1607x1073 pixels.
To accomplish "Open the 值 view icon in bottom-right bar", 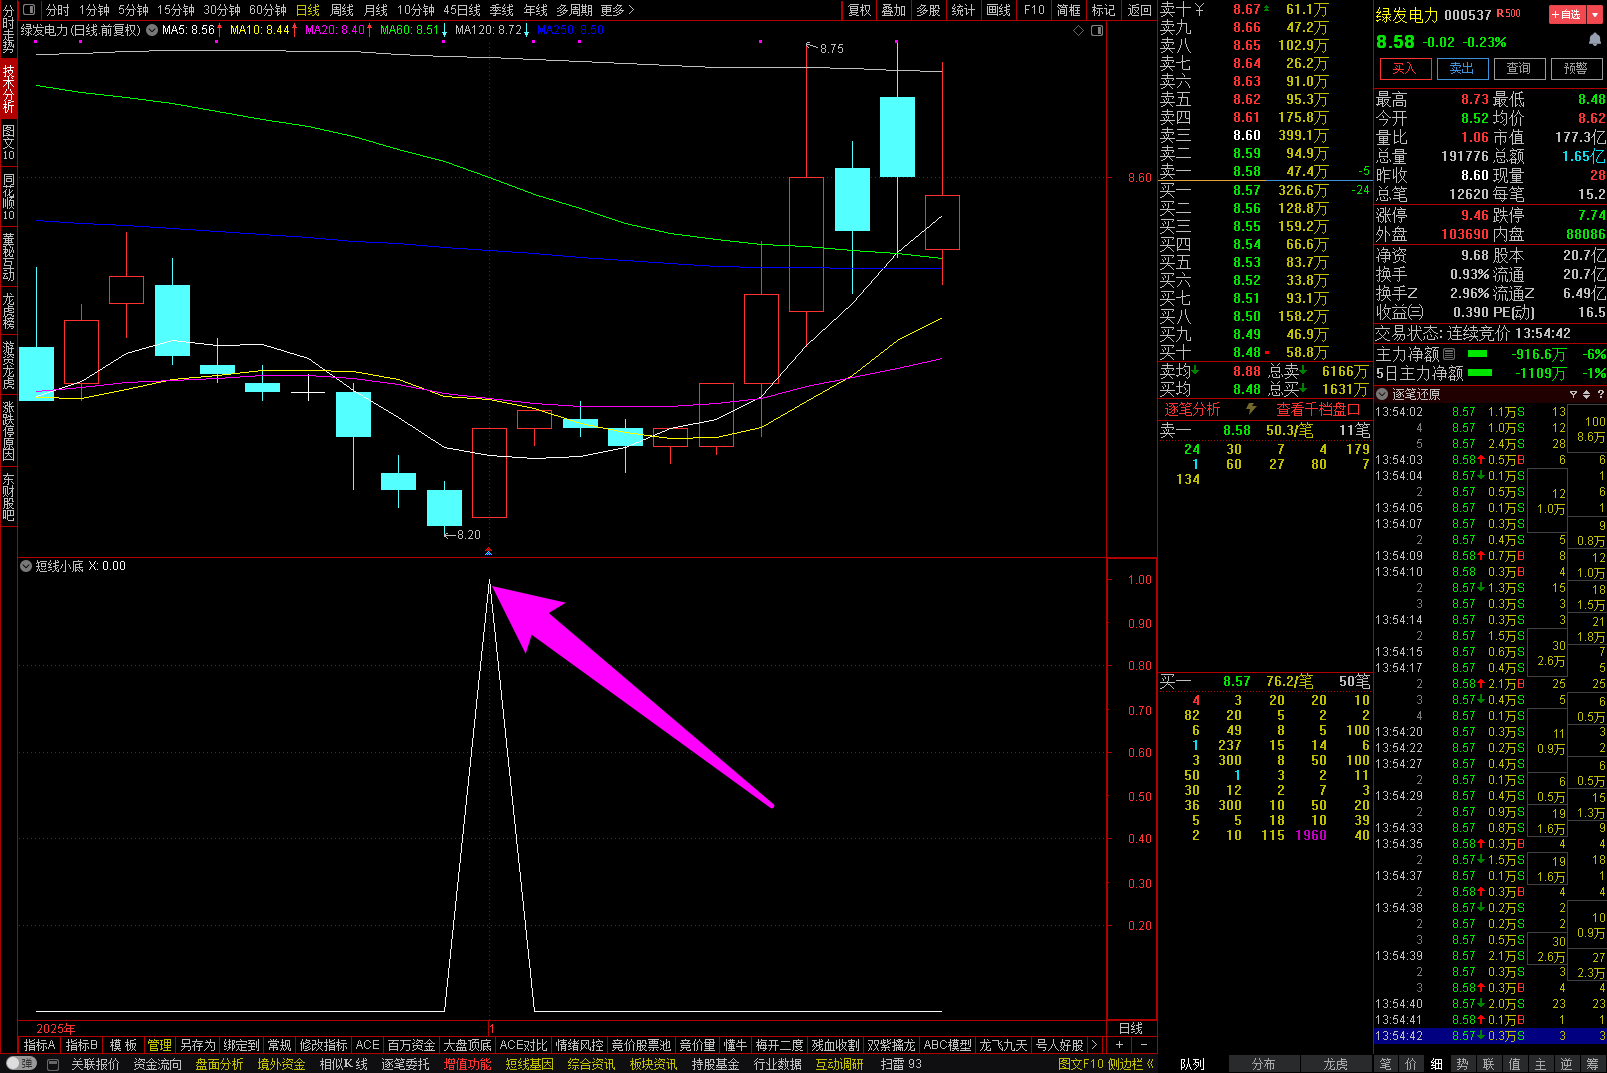I will [x=1514, y=1064].
